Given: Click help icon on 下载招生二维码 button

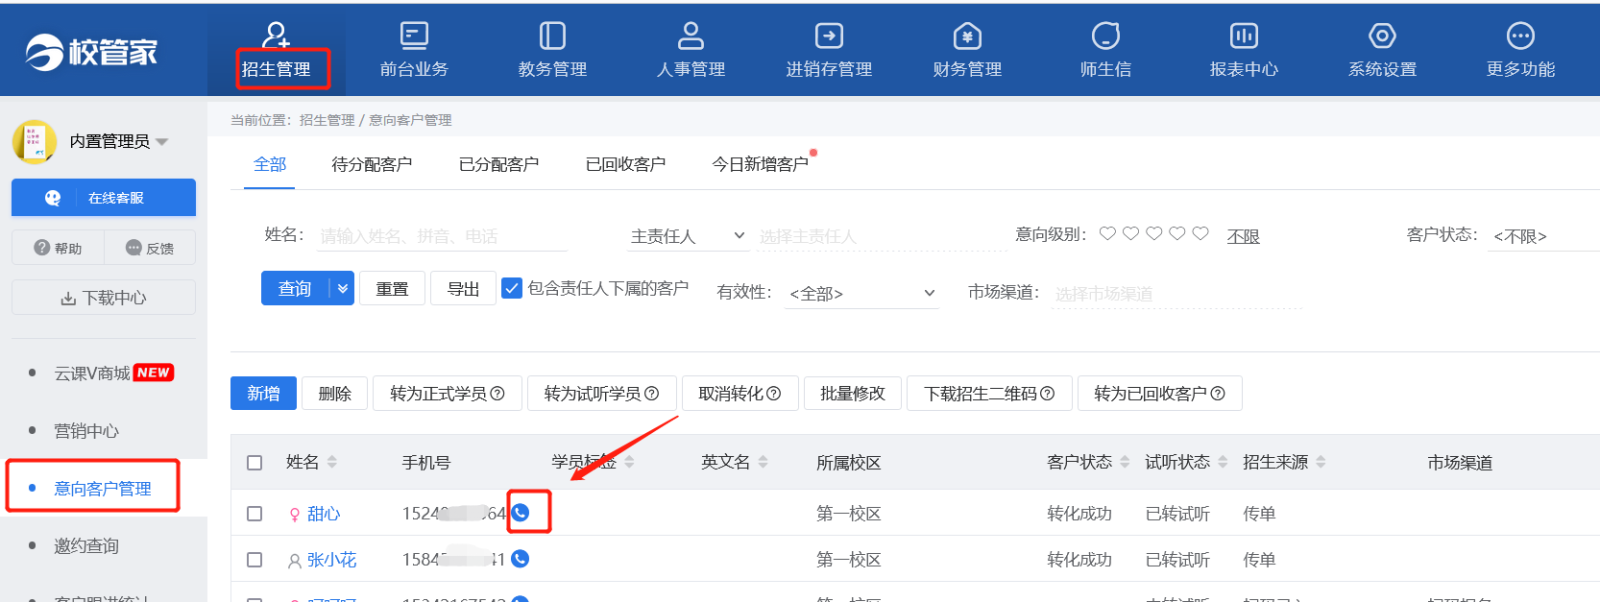Looking at the screenshot, I should point(1047,394).
